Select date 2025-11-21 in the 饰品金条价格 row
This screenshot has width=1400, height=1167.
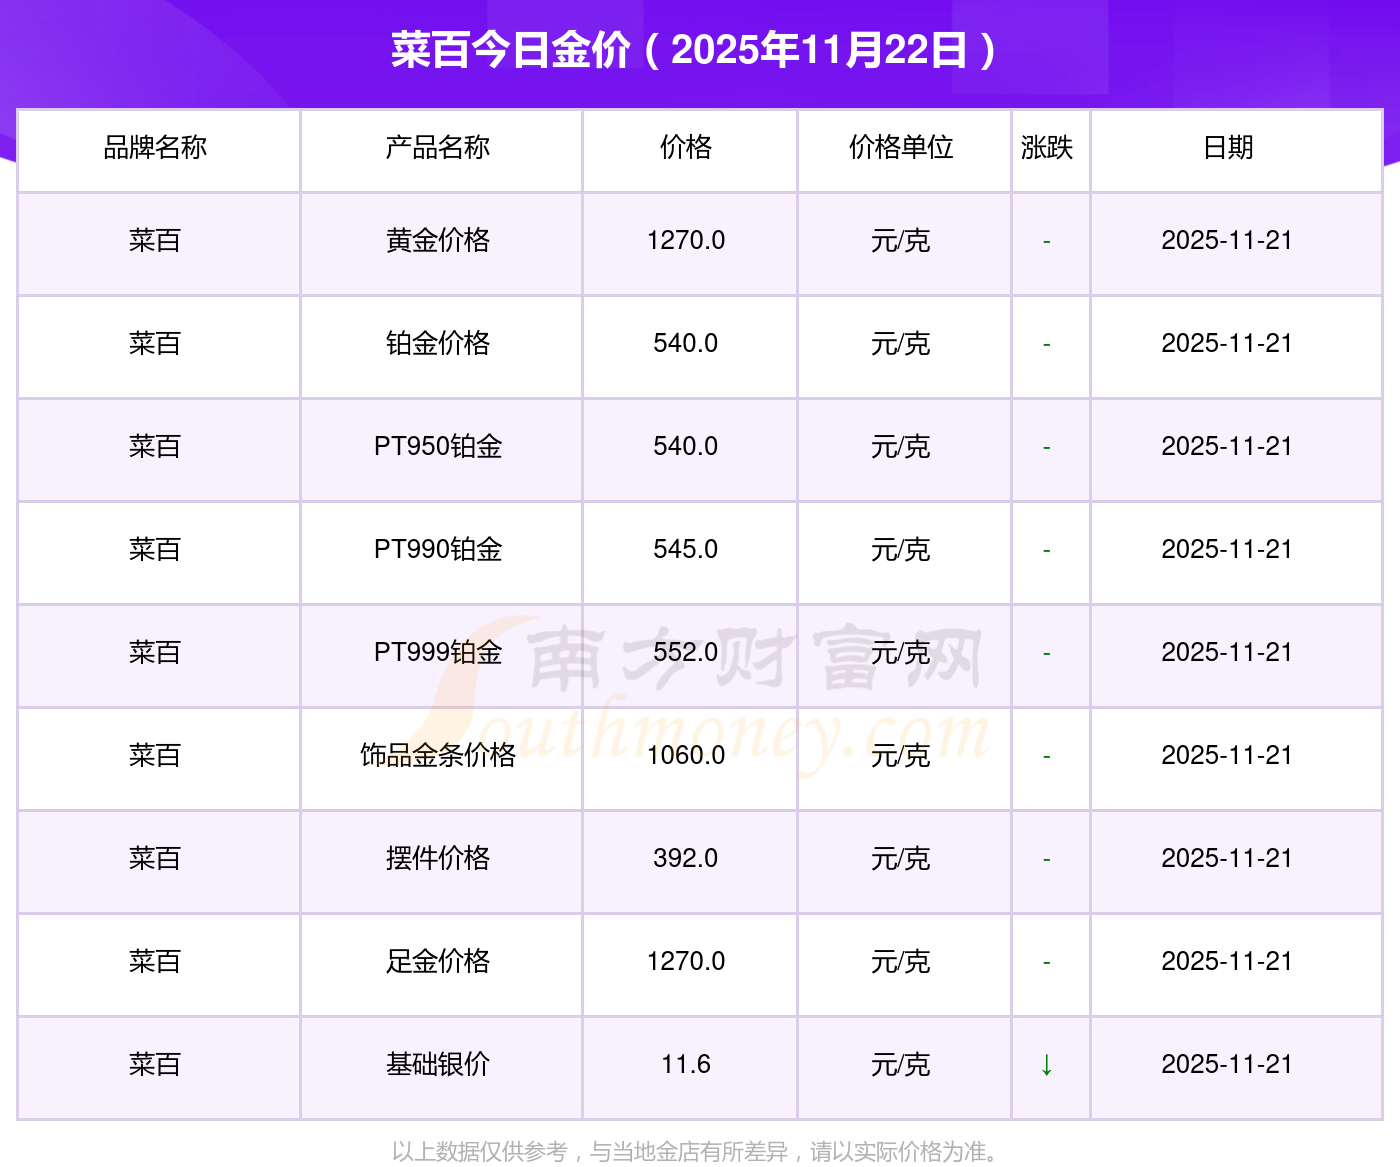click(1227, 756)
